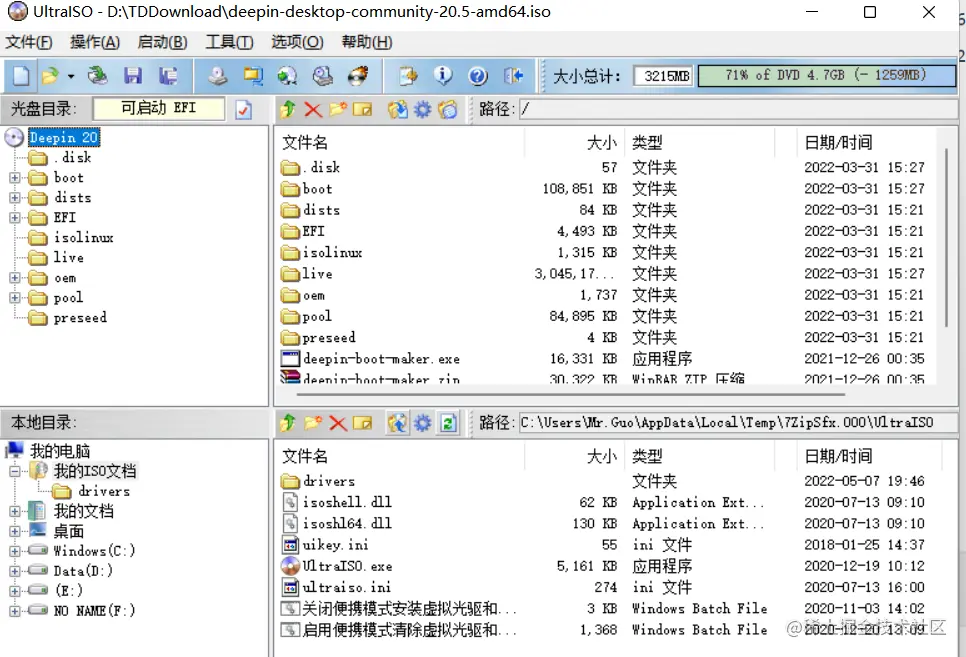Image resolution: width=966 pixels, height=657 pixels.
Task: Click the Make CD/DVD image icon
Action: click(x=217, y=76)
